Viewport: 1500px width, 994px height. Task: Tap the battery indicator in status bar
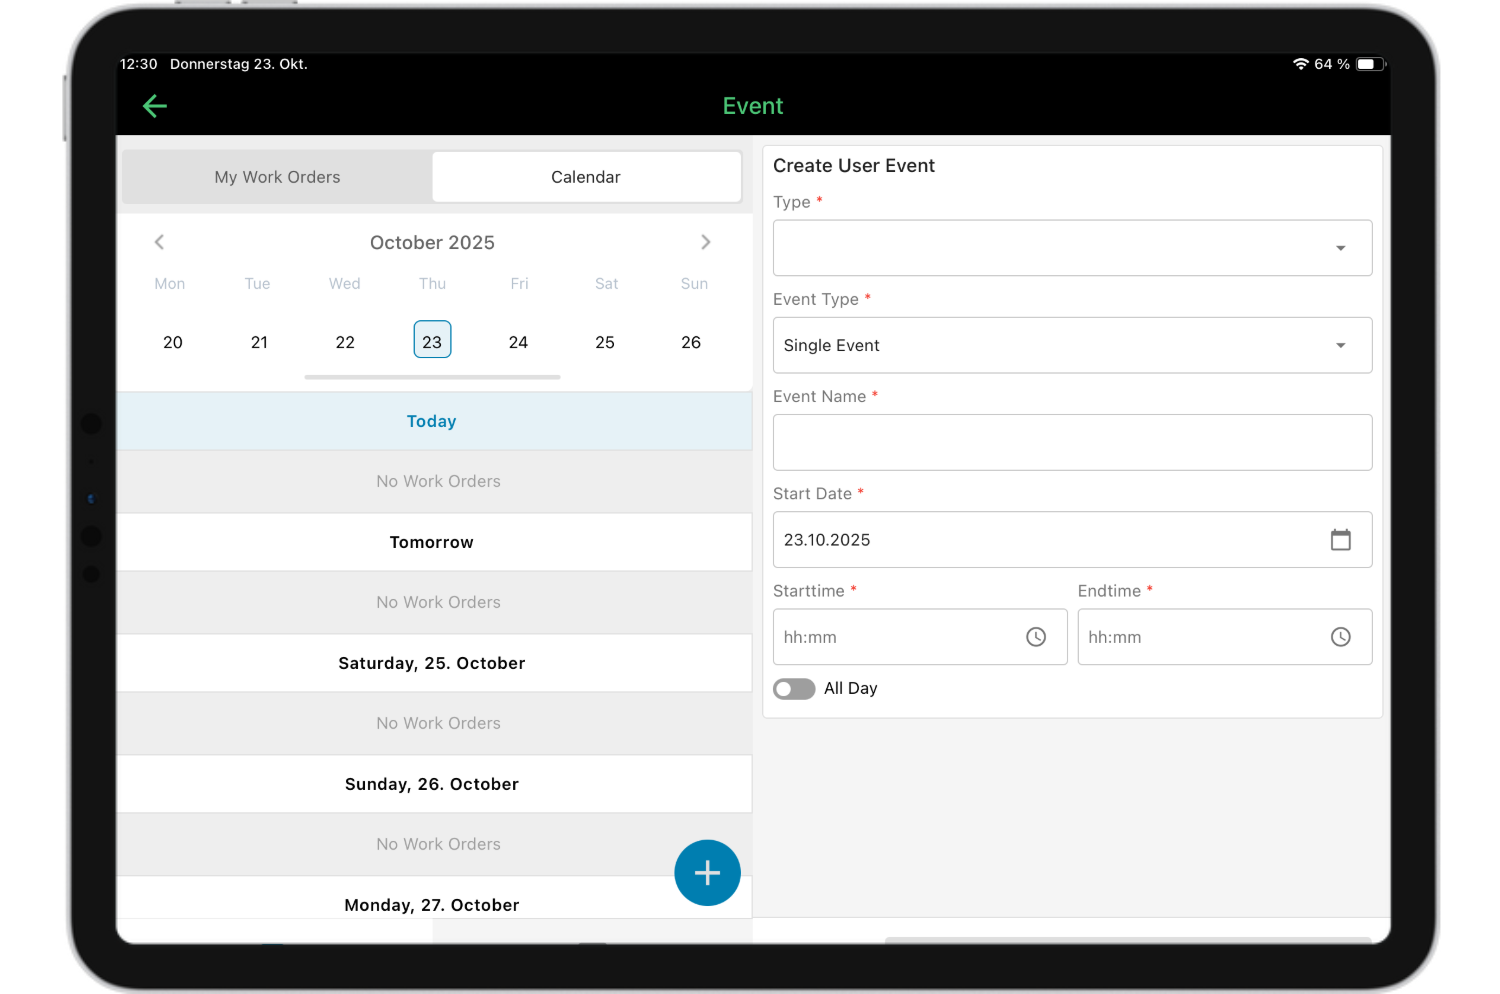pos(1369,64)
